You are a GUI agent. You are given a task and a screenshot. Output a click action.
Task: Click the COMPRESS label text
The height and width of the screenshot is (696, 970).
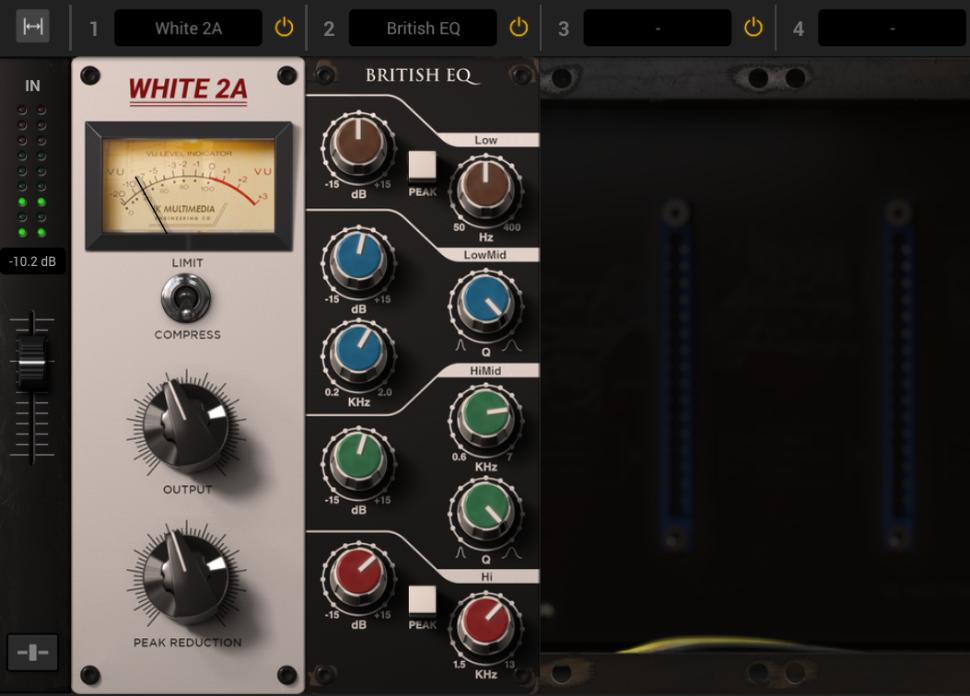187,335
